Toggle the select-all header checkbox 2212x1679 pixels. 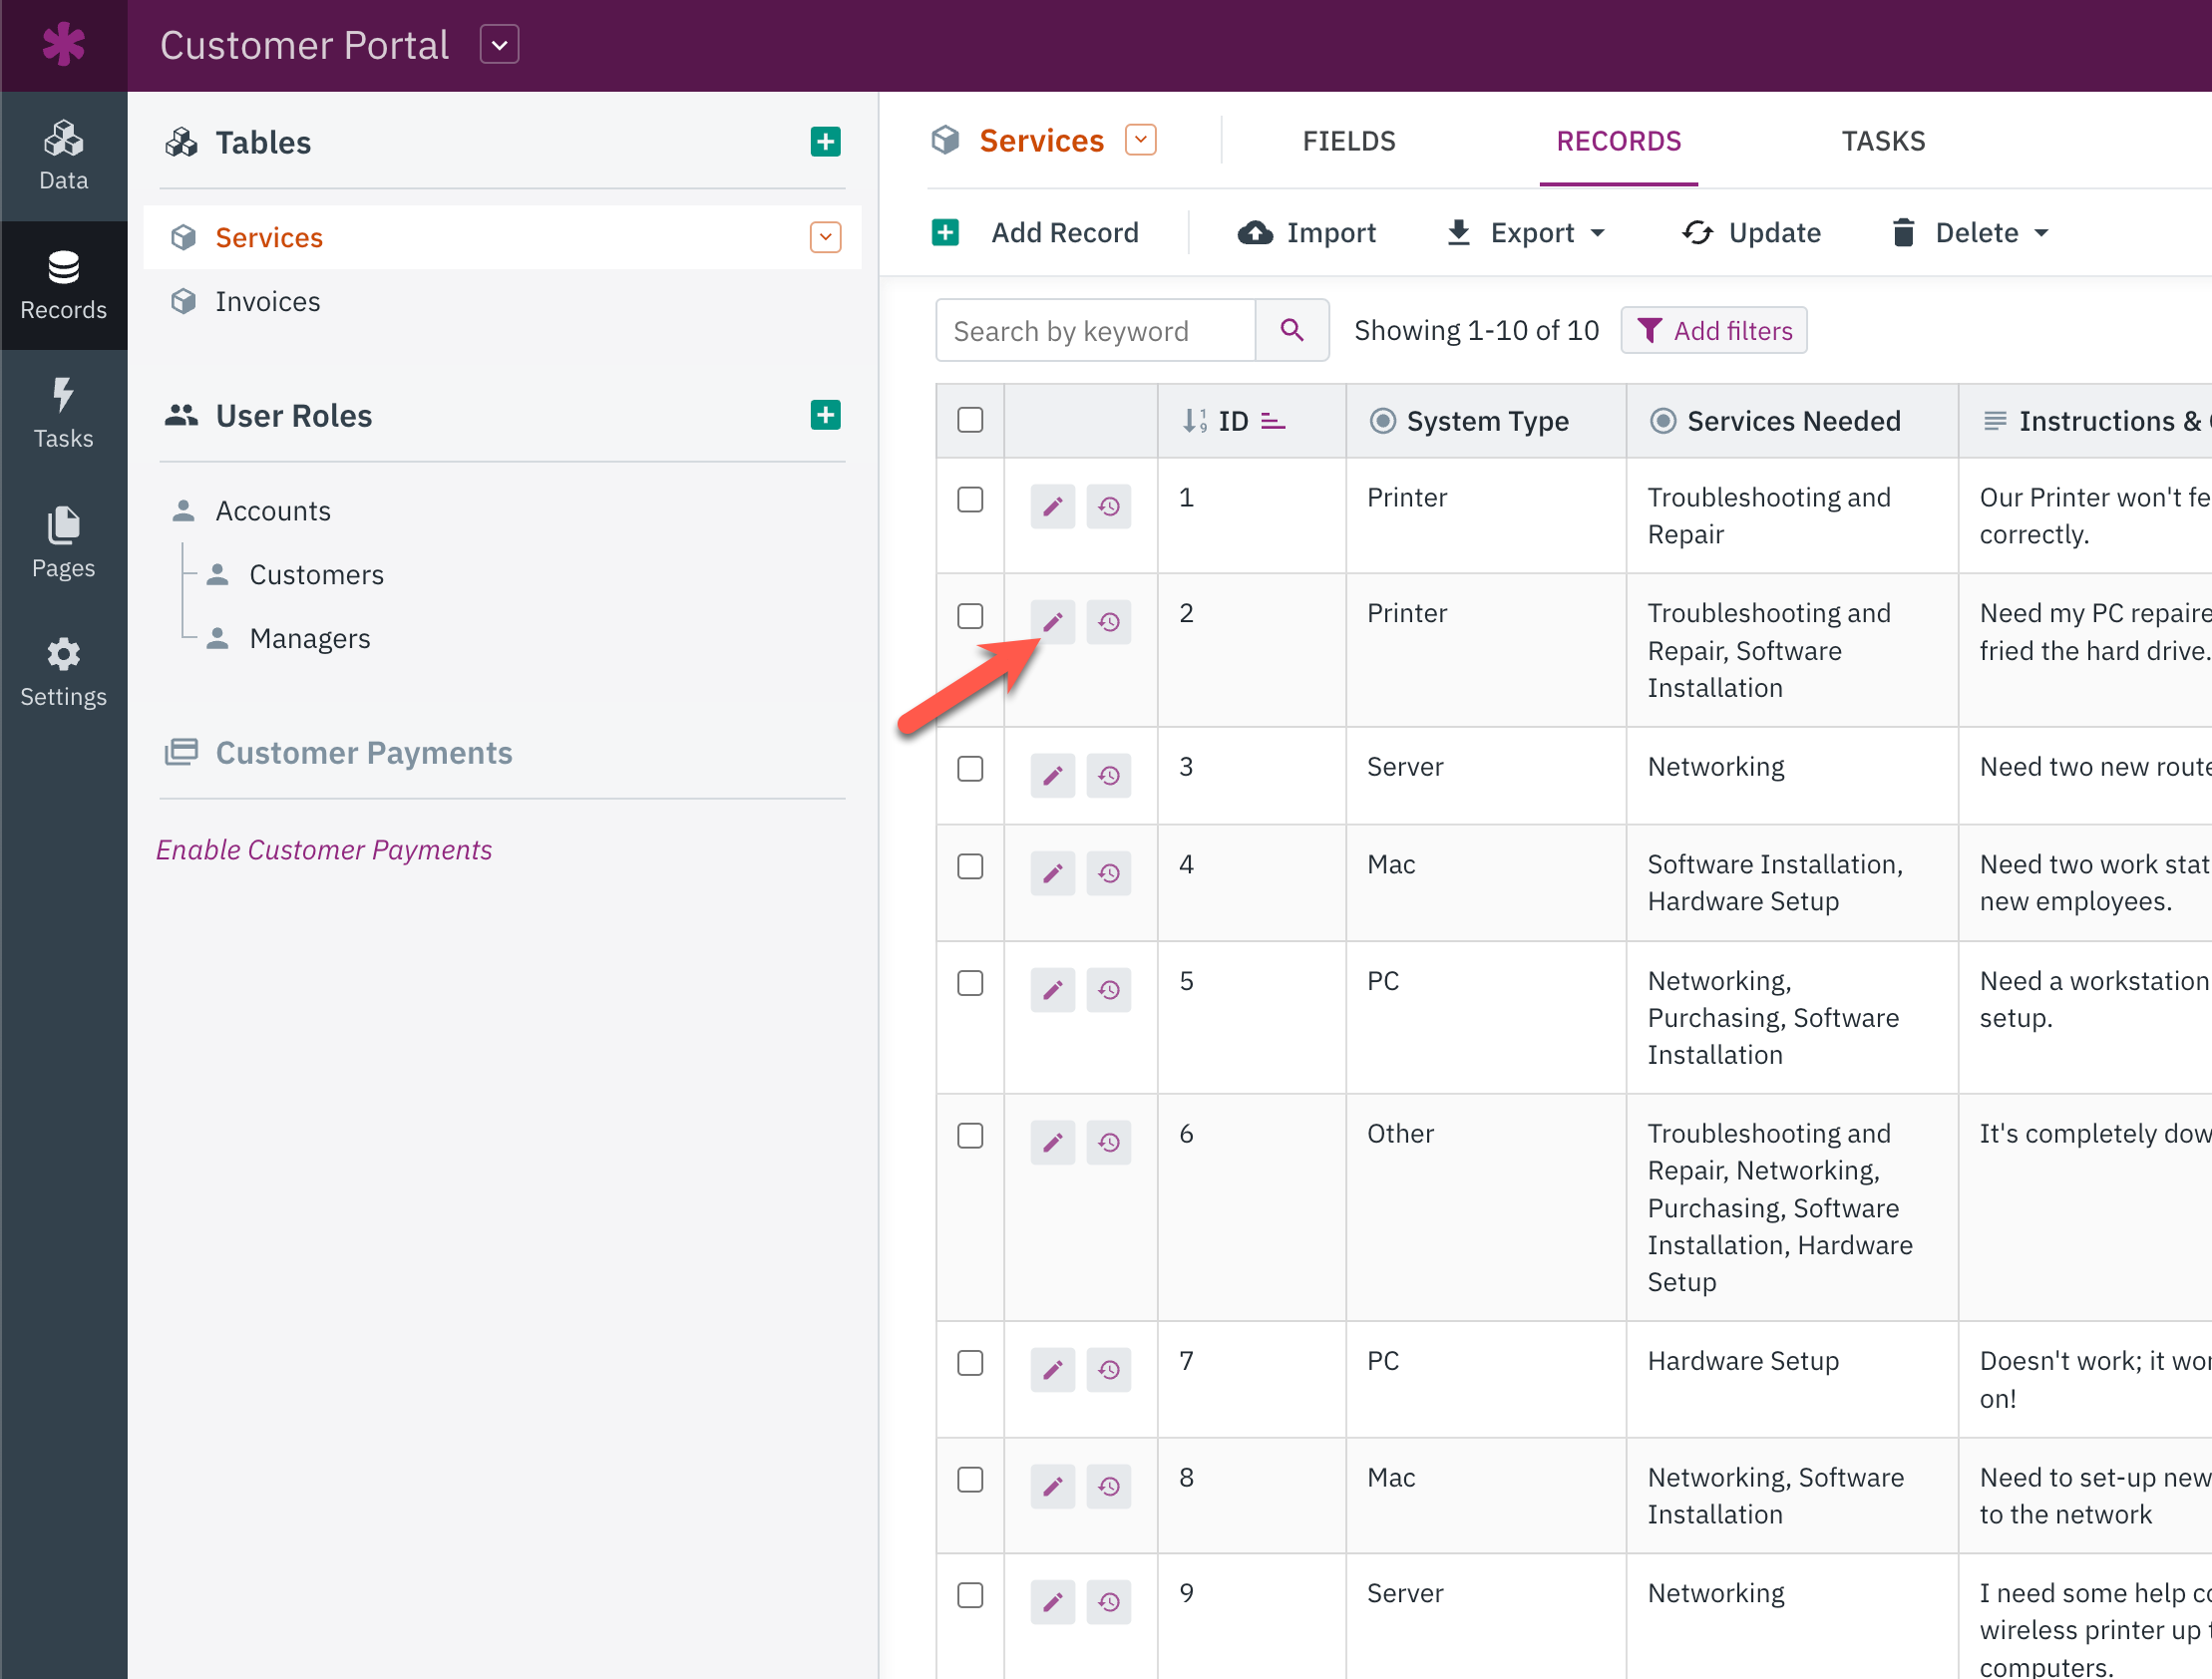coord(970,420)
